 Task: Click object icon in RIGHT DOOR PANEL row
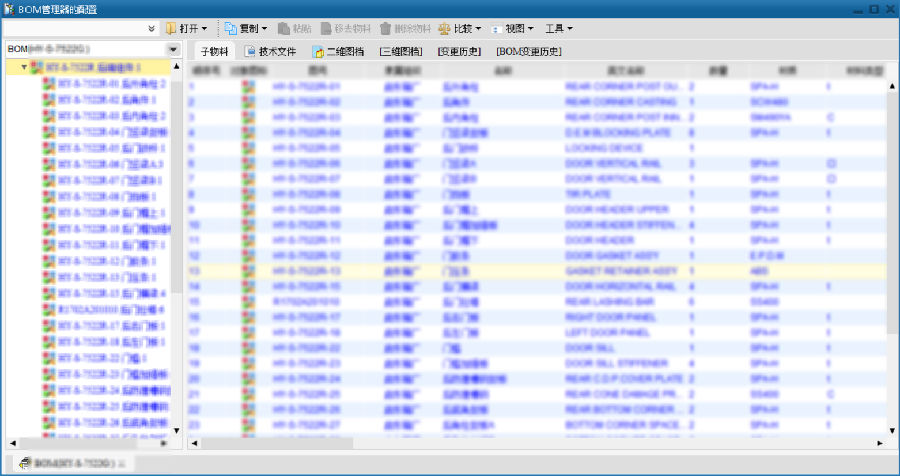[x=248, y=317]
